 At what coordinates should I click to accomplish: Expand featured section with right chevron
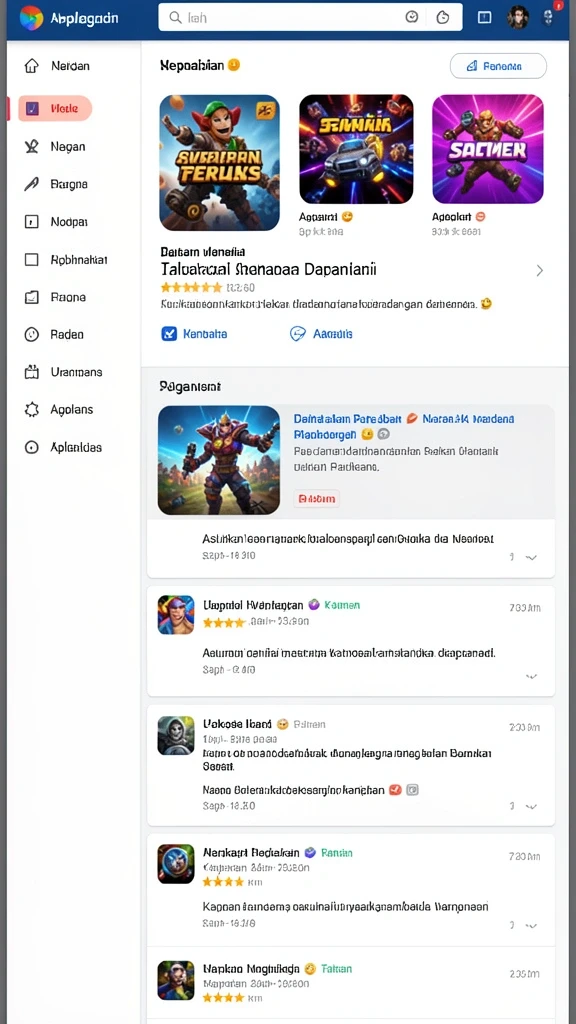[x=539, y=270]
